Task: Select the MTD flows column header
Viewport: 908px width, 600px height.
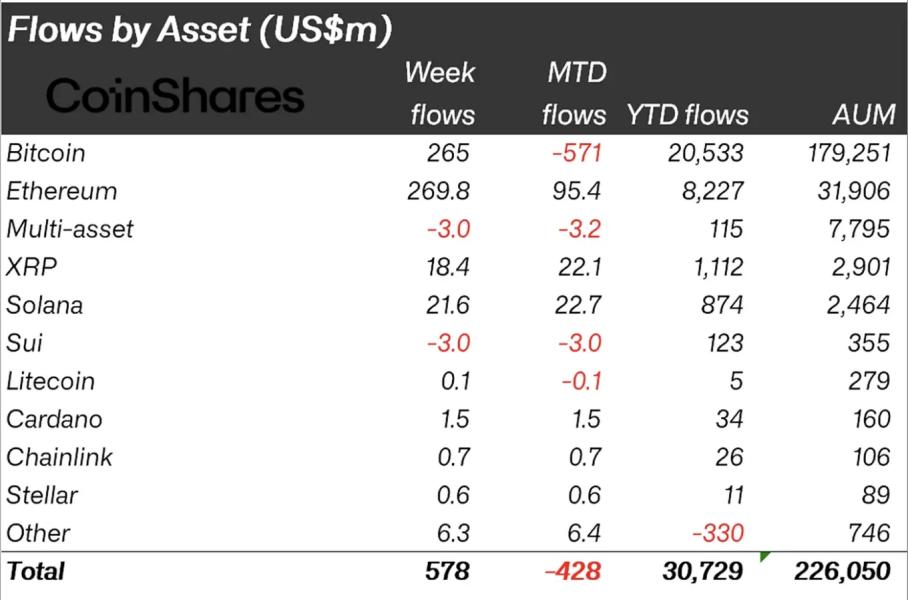Action: click(573, 93)
